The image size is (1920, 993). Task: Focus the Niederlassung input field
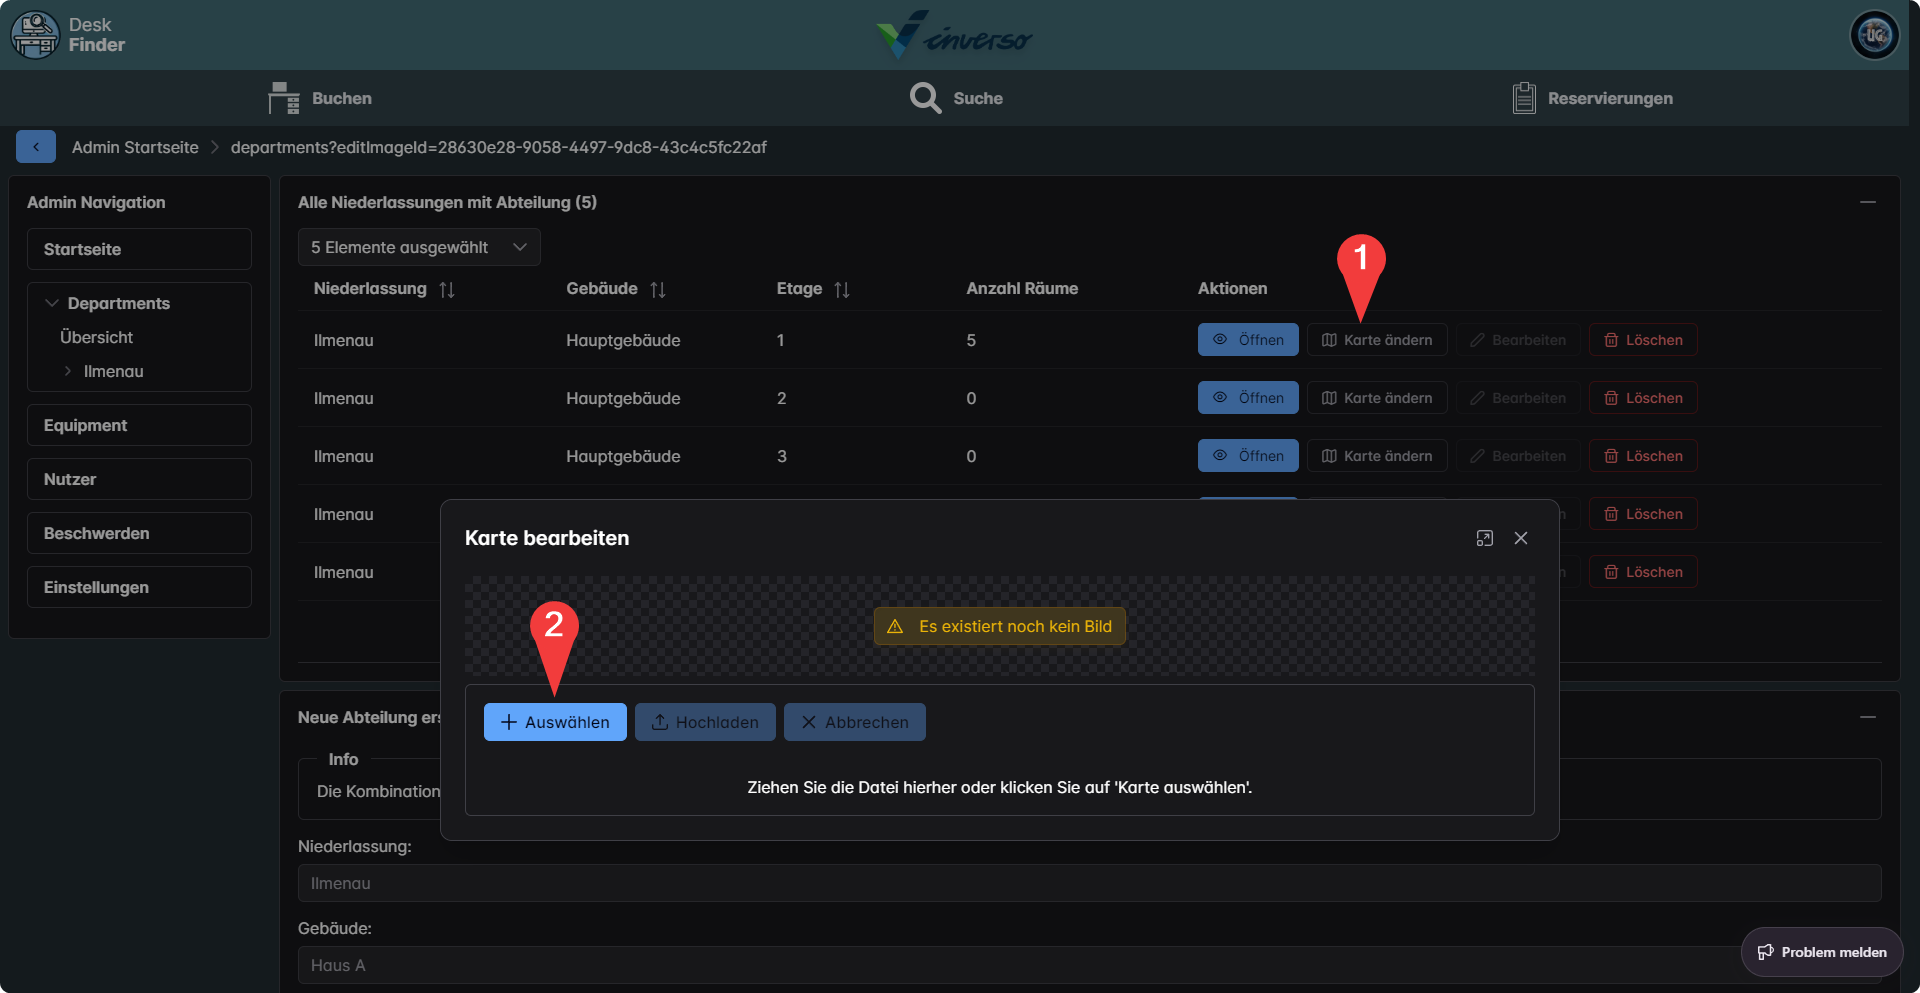coord(1090,883)
